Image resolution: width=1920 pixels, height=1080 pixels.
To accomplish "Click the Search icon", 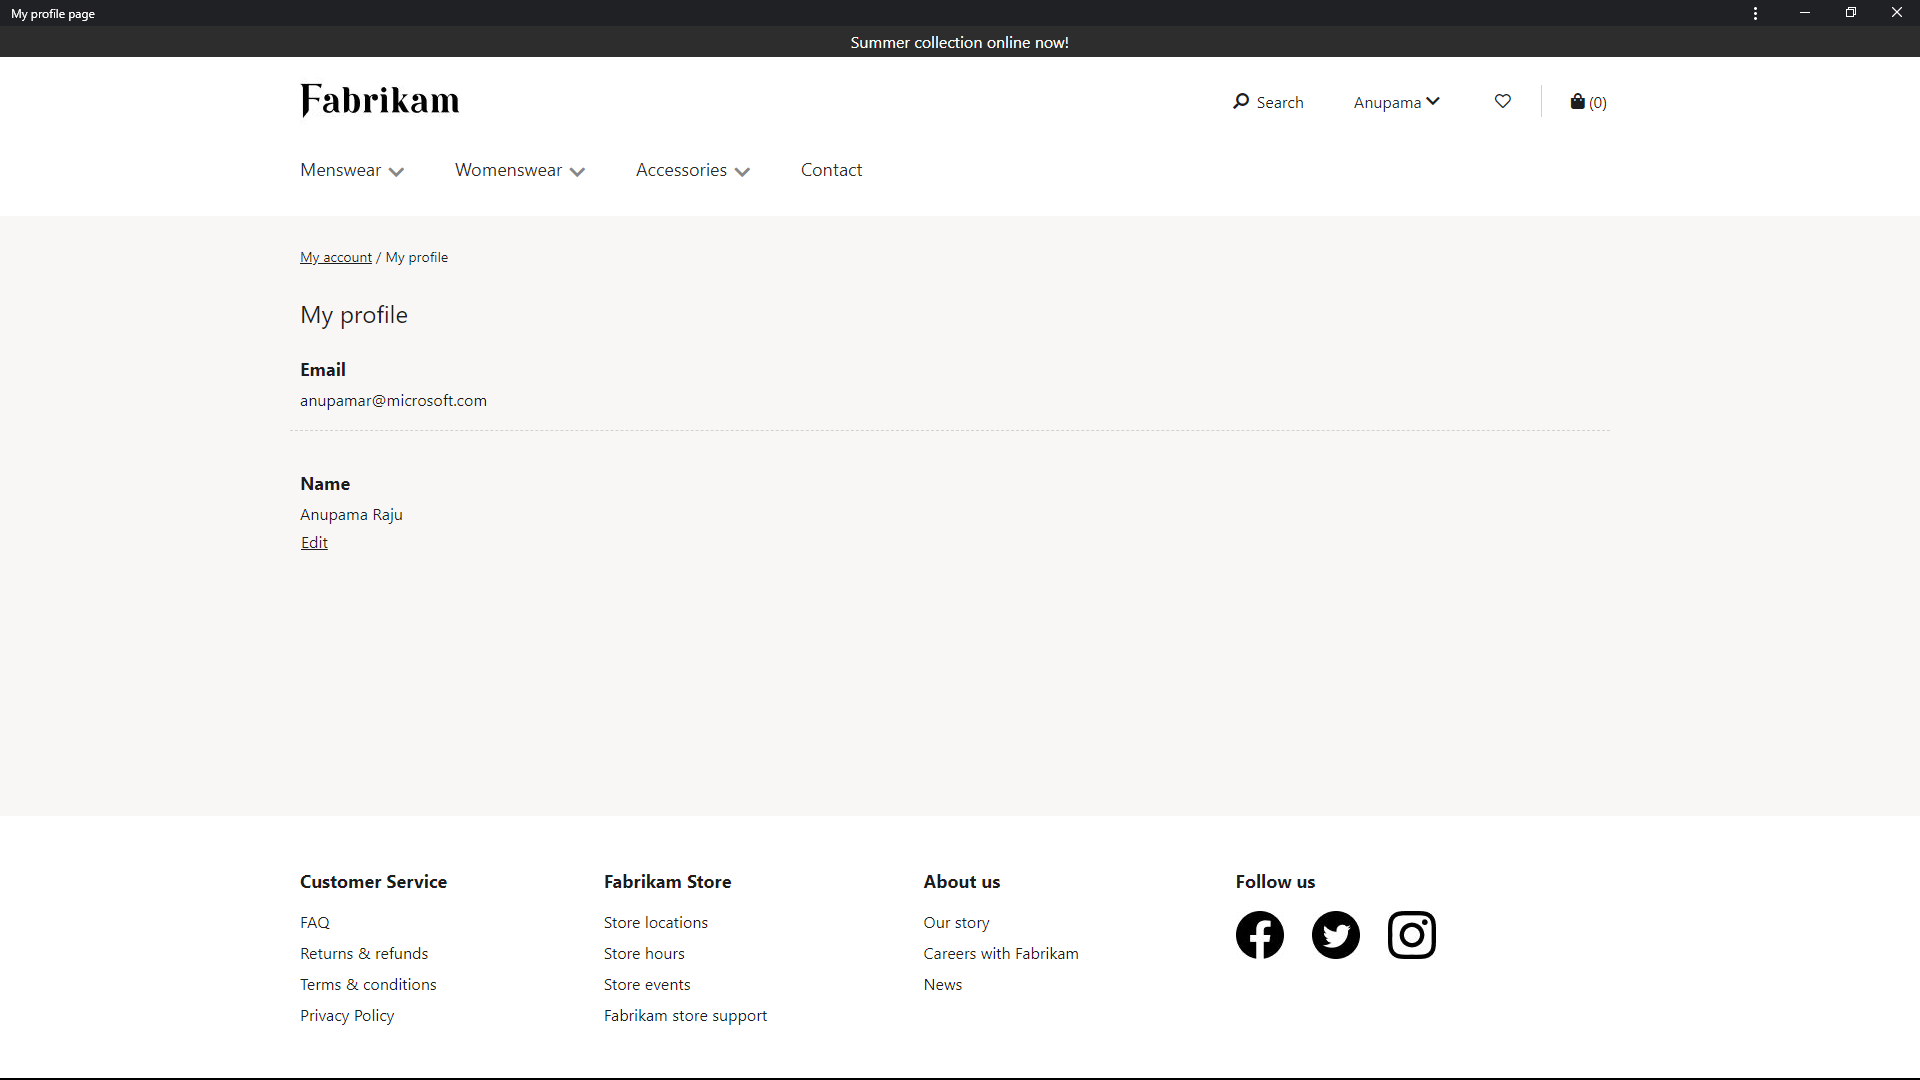I will (1240, 102).
